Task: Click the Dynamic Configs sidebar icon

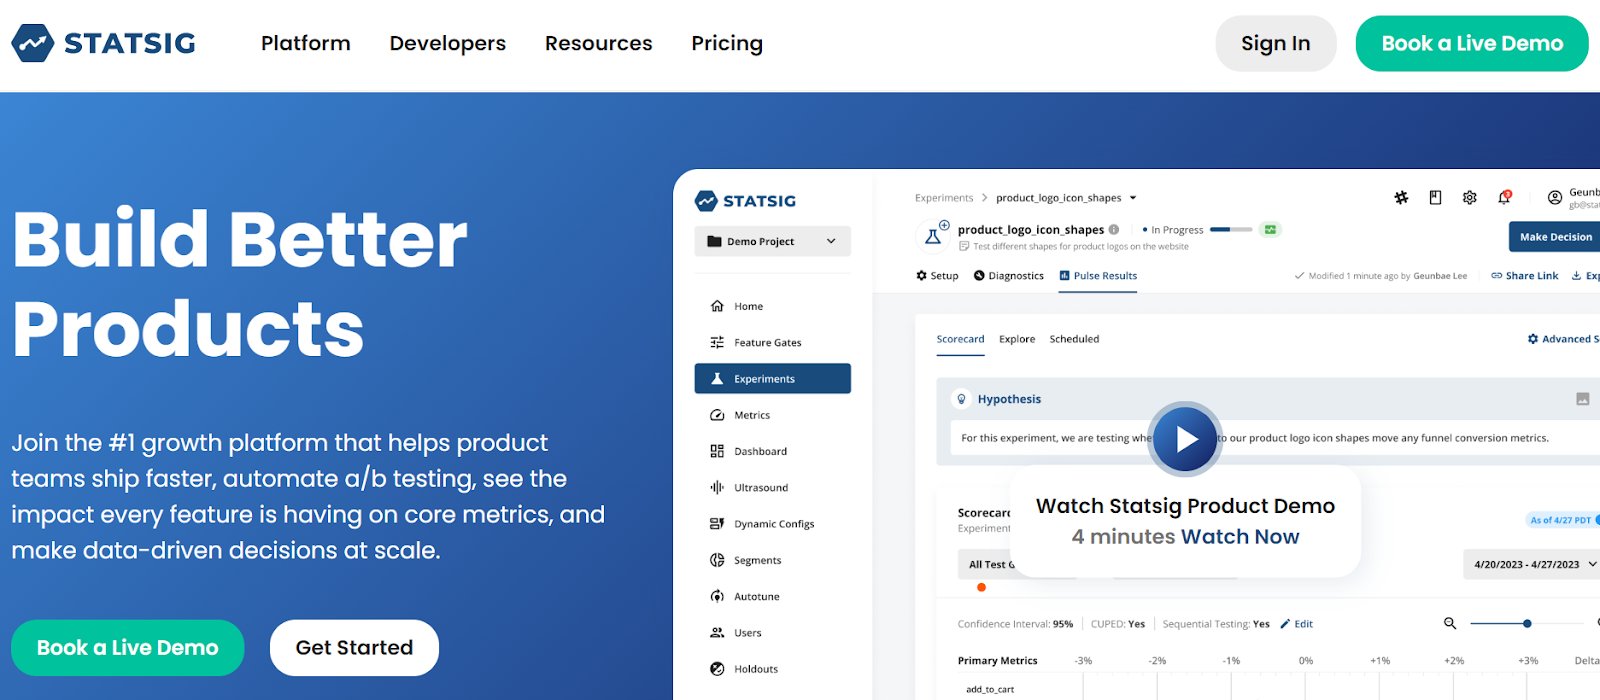Action: (x=717, y=524)
